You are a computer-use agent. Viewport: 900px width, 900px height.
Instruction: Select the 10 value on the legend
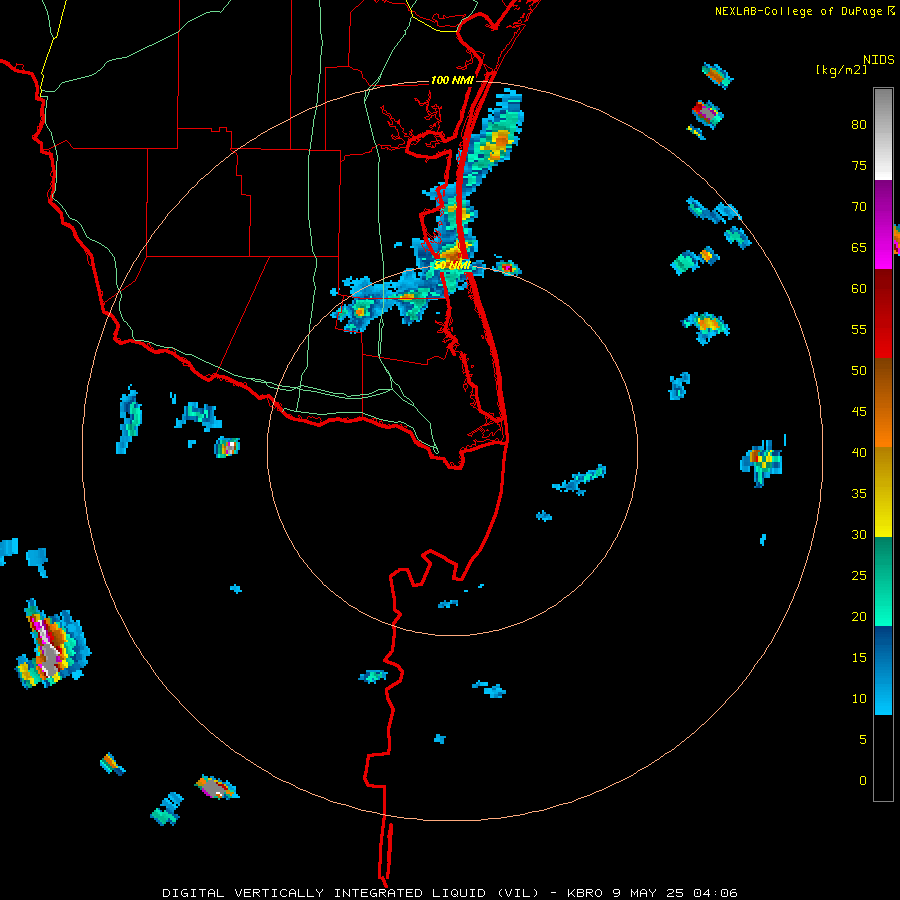point(859,699)
